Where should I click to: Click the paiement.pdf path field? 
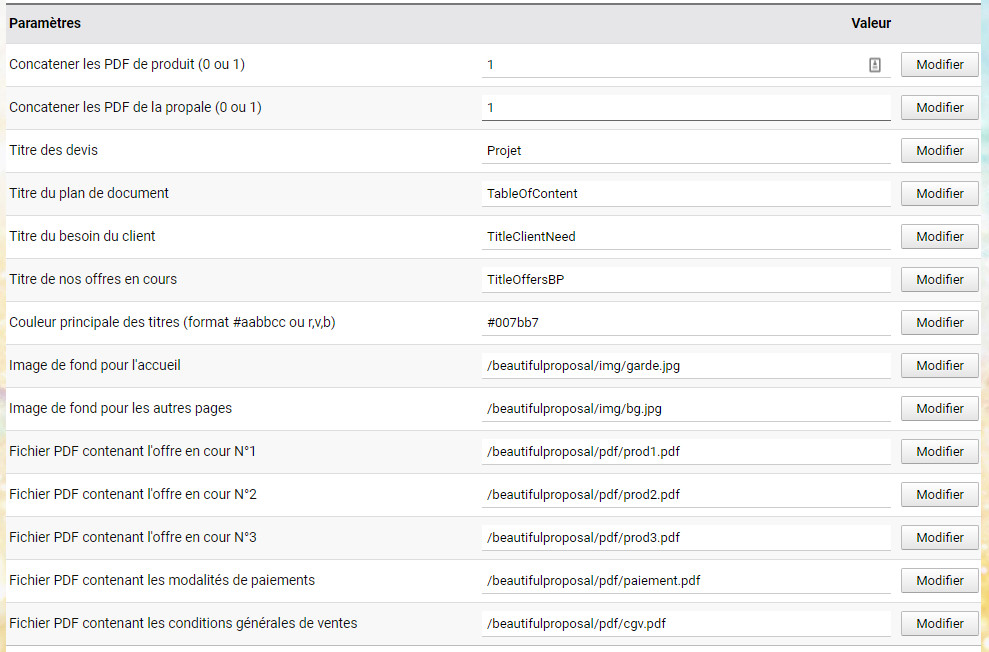pos(686,580)
